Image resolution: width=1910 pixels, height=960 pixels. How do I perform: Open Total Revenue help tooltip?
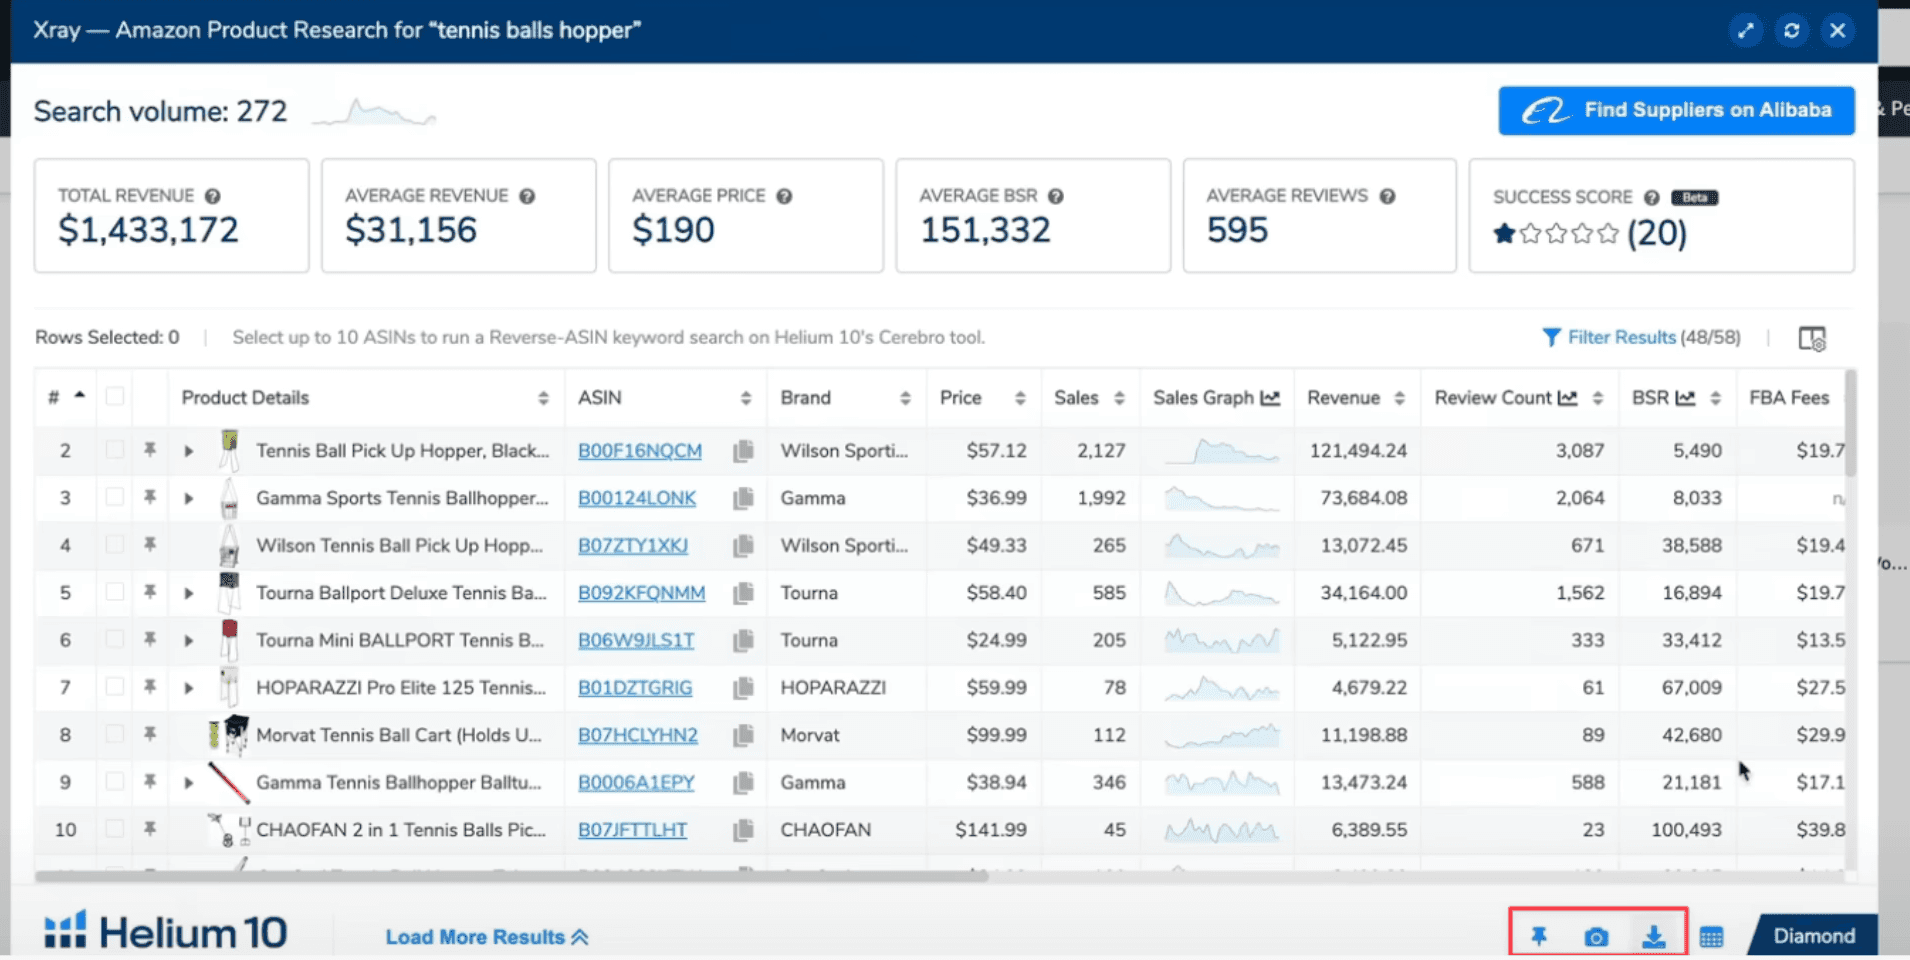tap(212, 196)
